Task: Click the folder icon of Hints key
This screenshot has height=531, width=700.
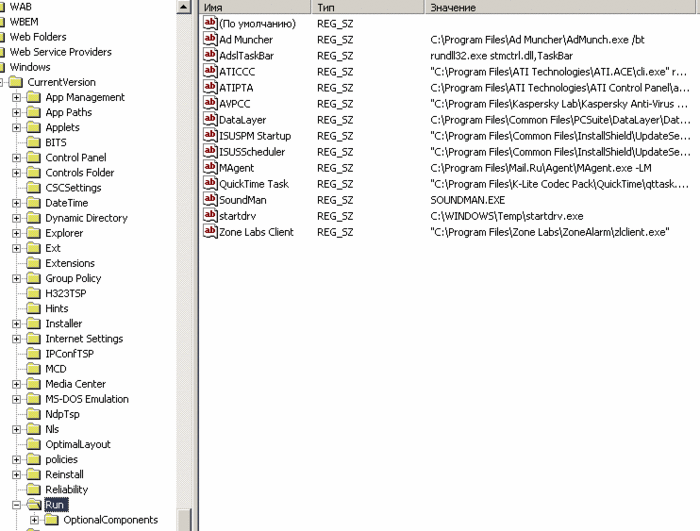Action: (33, 309)
